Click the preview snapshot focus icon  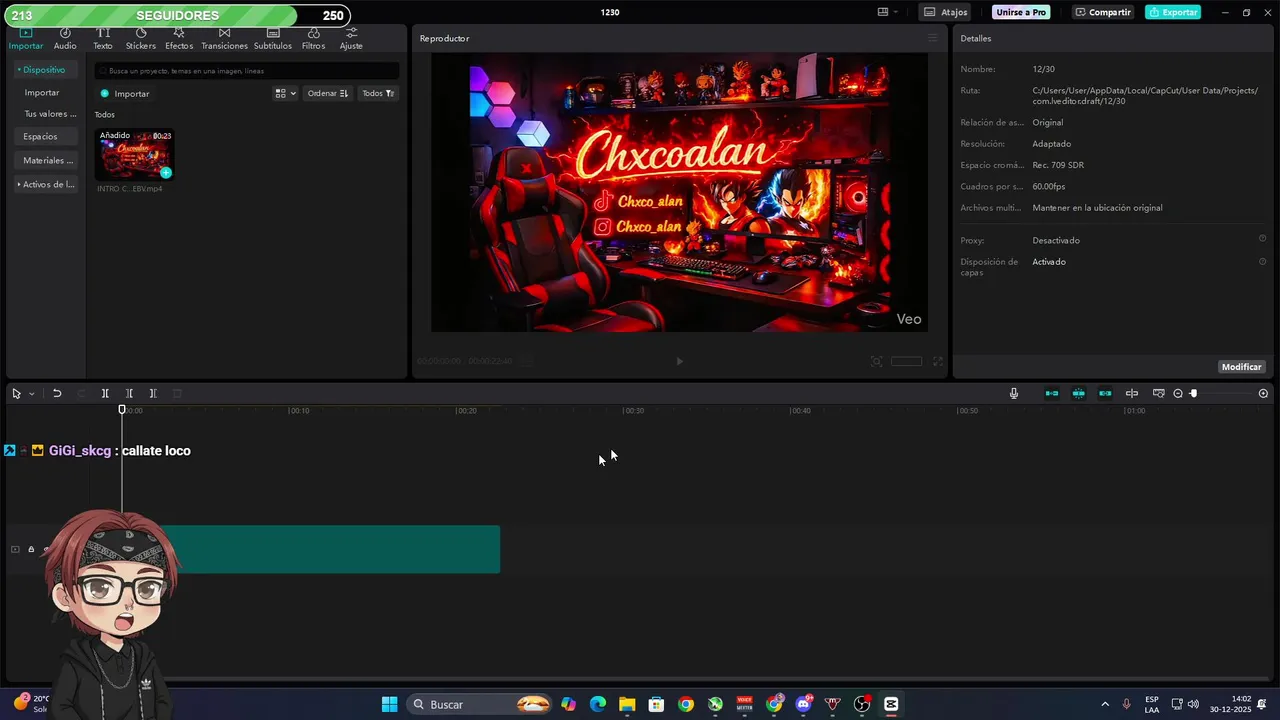(876, 361)
